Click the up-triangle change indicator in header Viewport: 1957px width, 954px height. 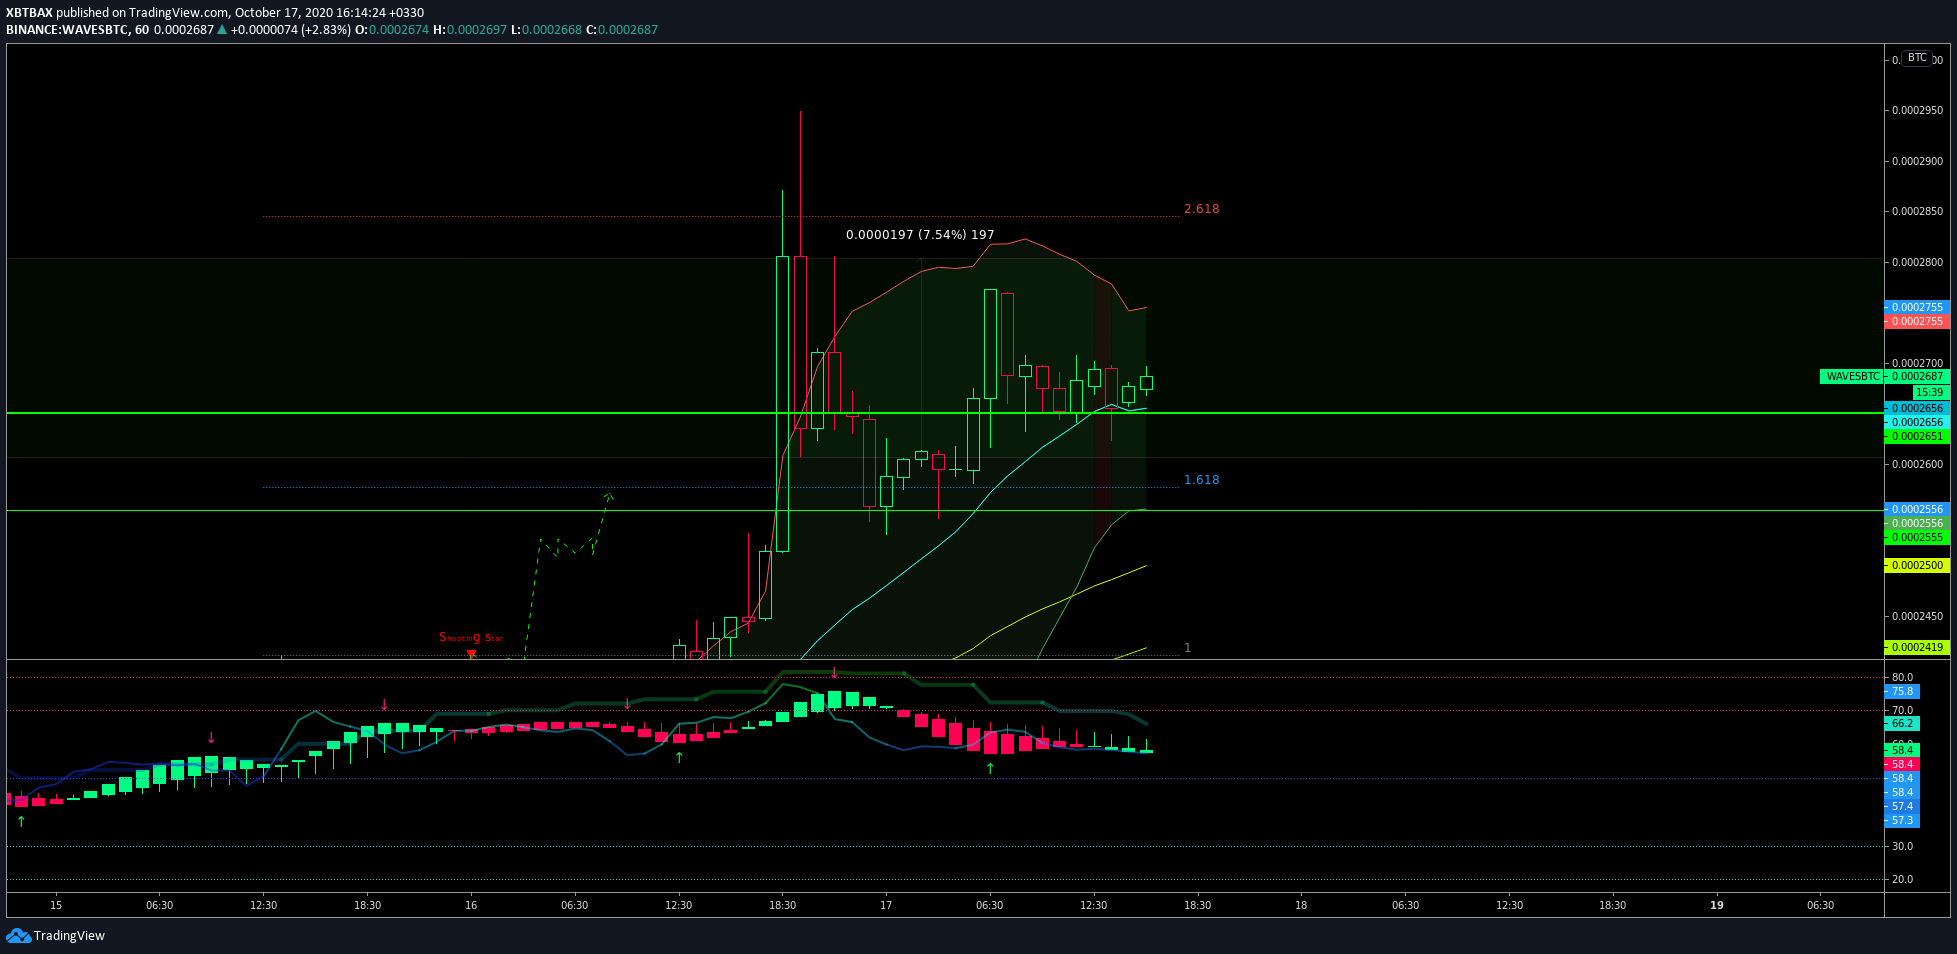click(x=222, y=30)
